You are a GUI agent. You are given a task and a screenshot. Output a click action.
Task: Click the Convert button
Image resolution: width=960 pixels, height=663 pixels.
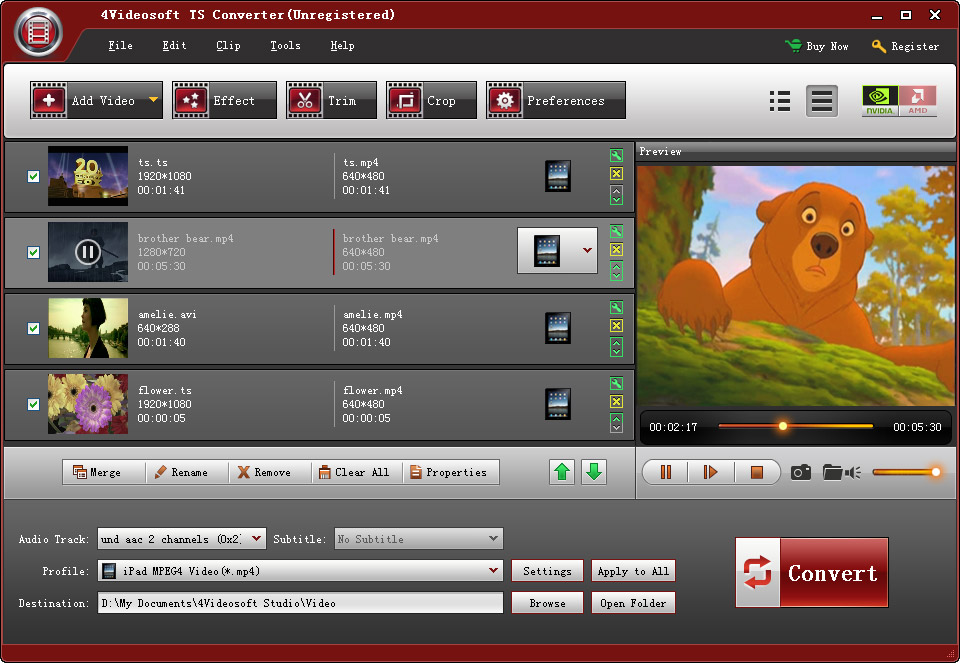point(812,573)
